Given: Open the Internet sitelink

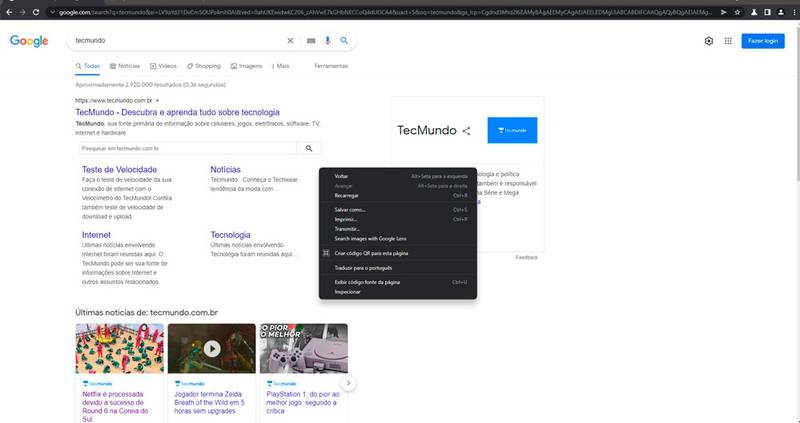Looking at the screenshot, I should coord(96,235).
